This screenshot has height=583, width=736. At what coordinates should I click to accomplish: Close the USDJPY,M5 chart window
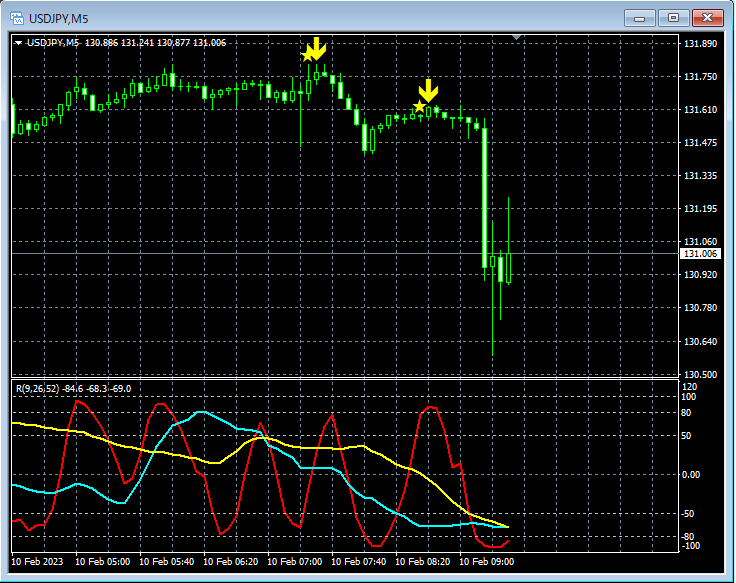[708, 17]
